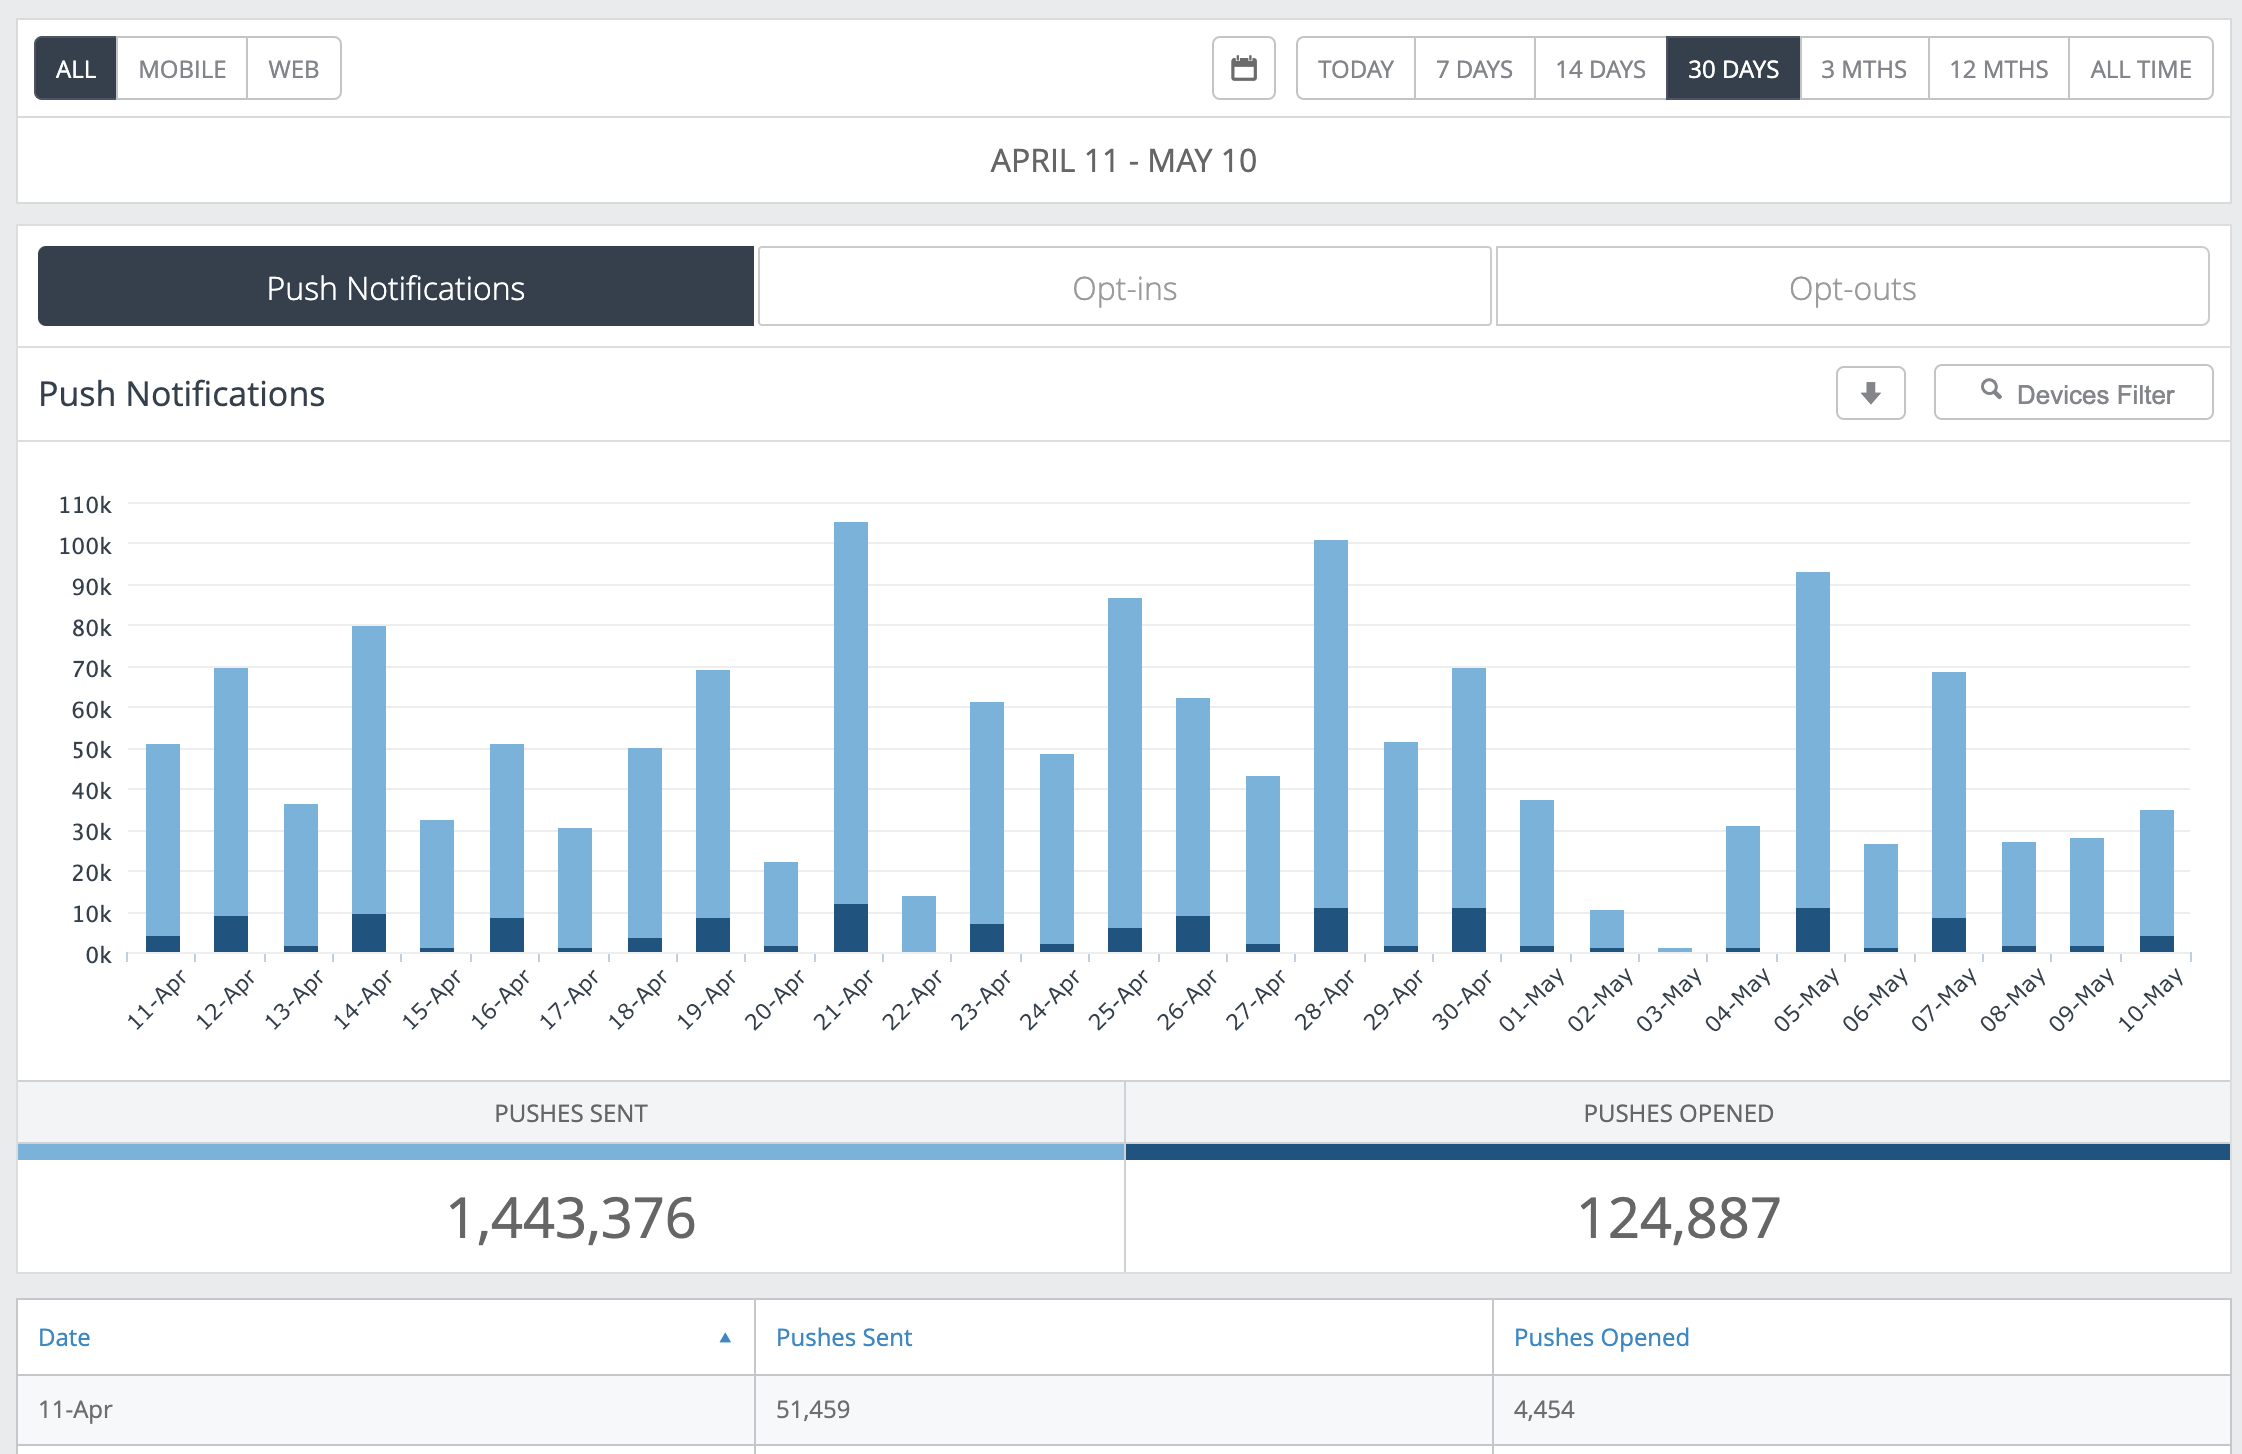Sort ascending via the Date column arrow
Viewport: 2242px width, 1454px height.
pos(725,1338)
